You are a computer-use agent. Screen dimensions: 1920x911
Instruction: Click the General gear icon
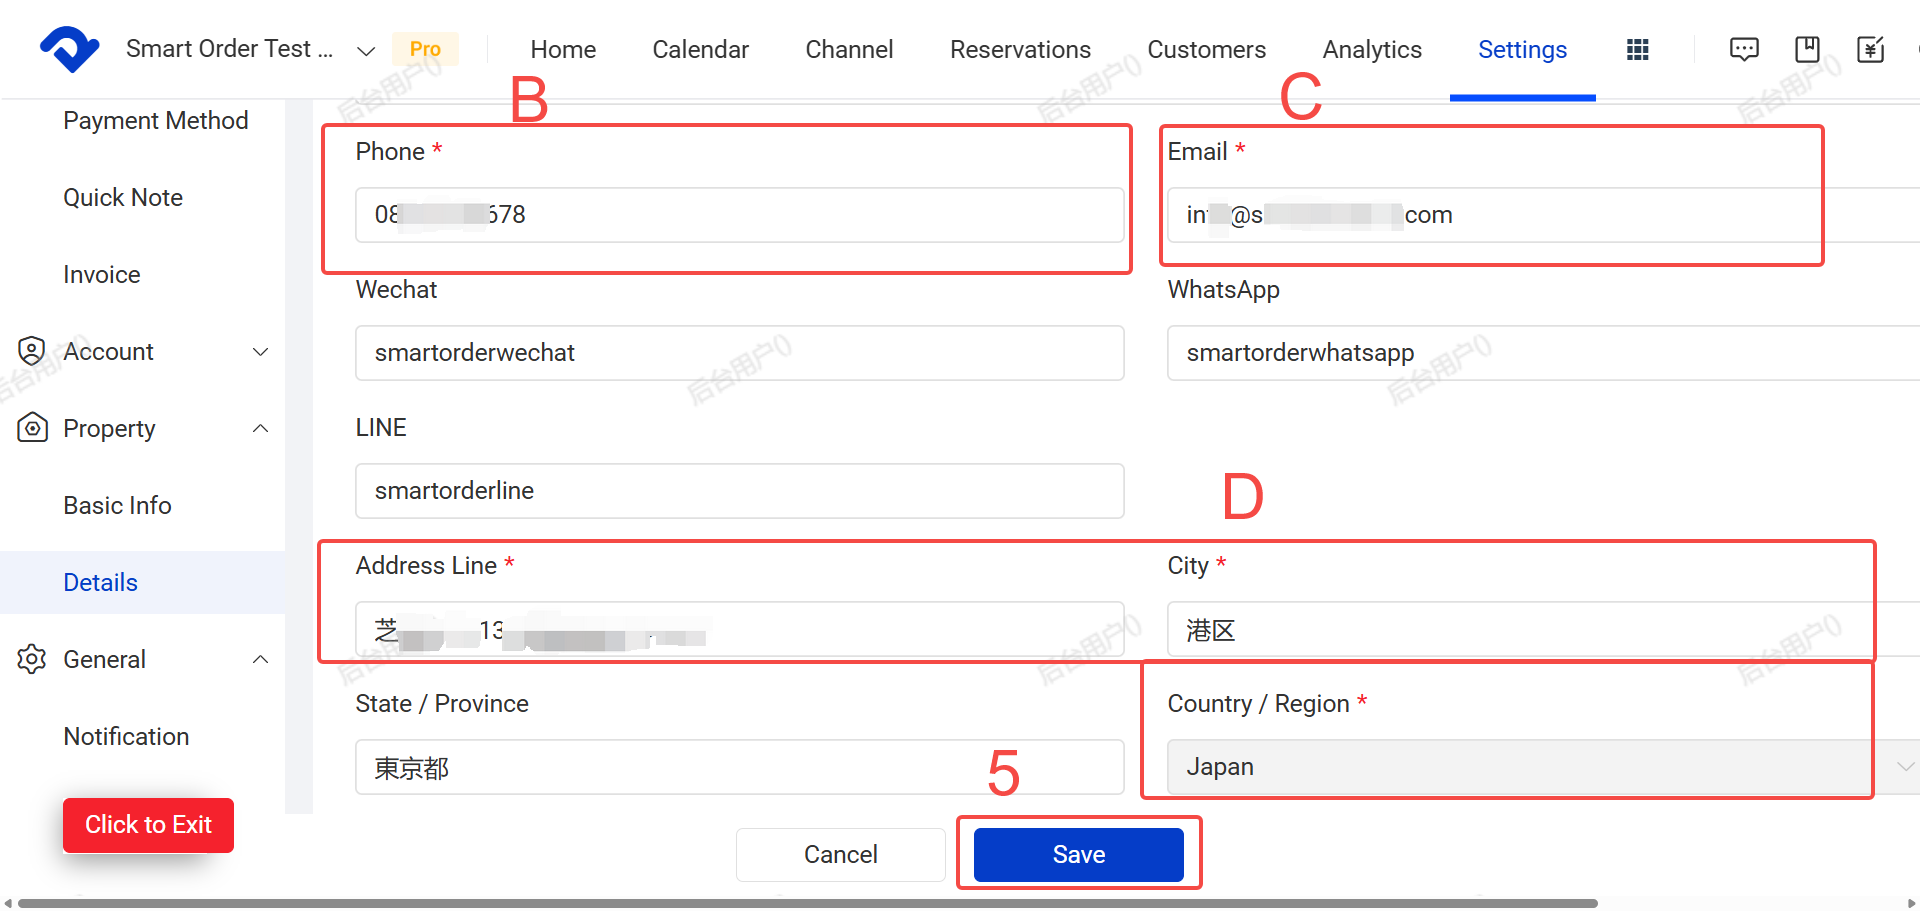(32, 659)
